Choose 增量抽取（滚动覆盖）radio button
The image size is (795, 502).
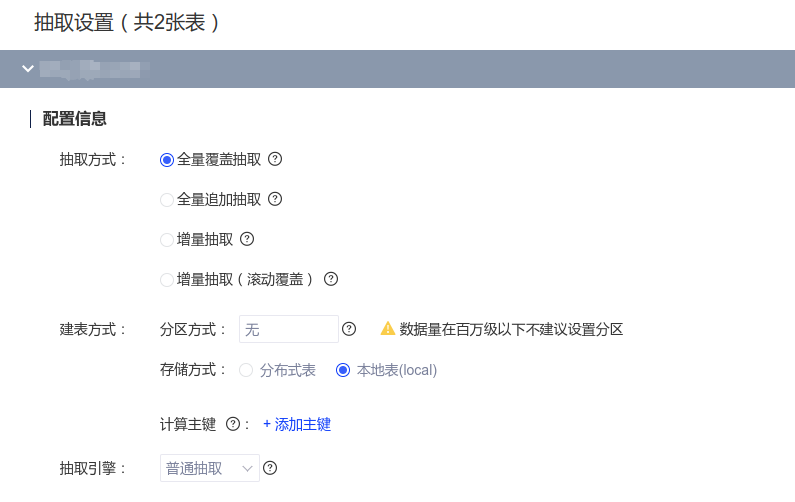[167, 279]
